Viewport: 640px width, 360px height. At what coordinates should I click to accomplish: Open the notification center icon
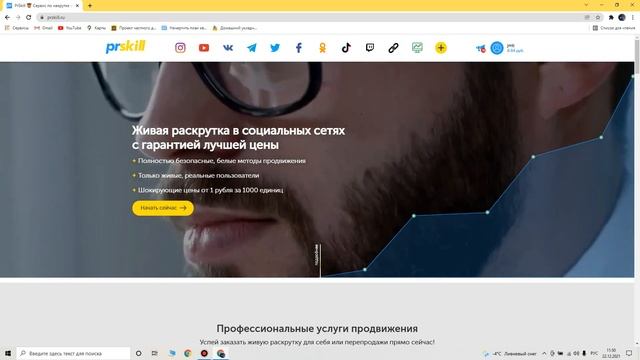(x=629, y=353)
